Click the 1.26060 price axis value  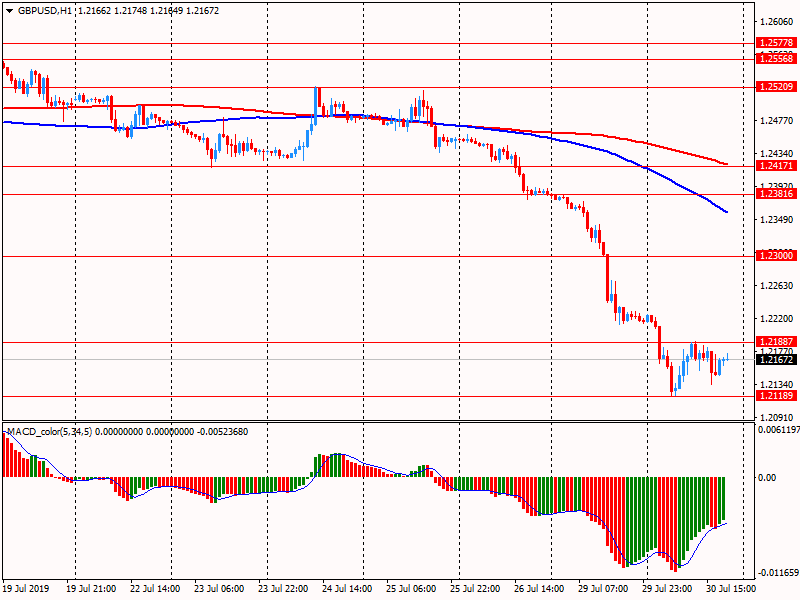[x=777, y=22]
